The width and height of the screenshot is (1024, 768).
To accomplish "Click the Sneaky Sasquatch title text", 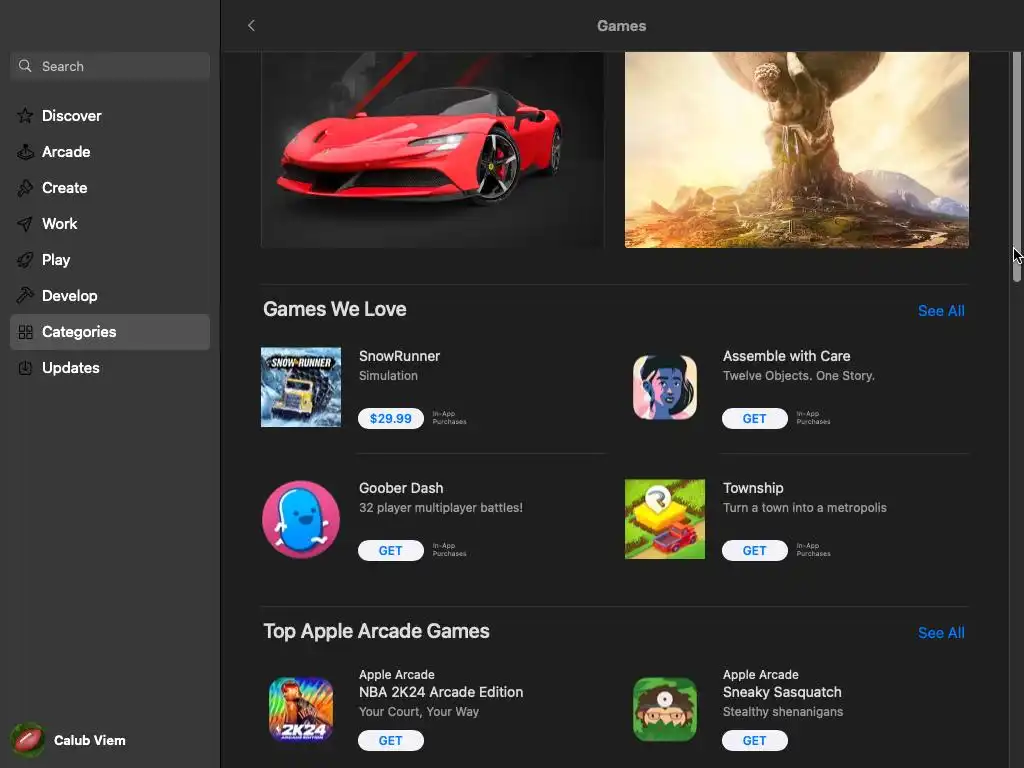I will (x=782, y=692).
